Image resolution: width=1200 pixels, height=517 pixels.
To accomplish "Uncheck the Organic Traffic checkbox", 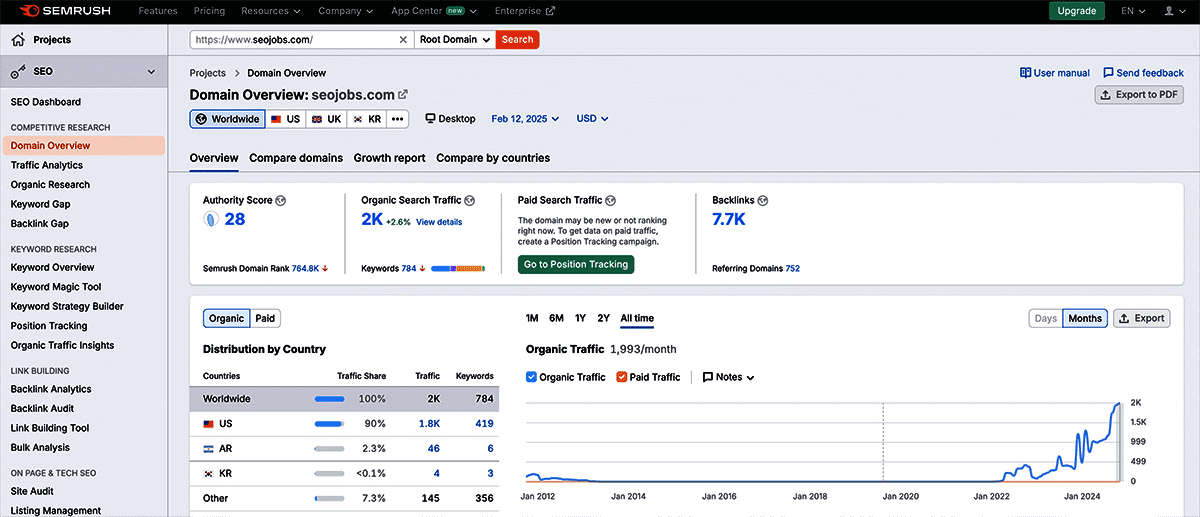I will pyautogui.click(x=531, y=377).
